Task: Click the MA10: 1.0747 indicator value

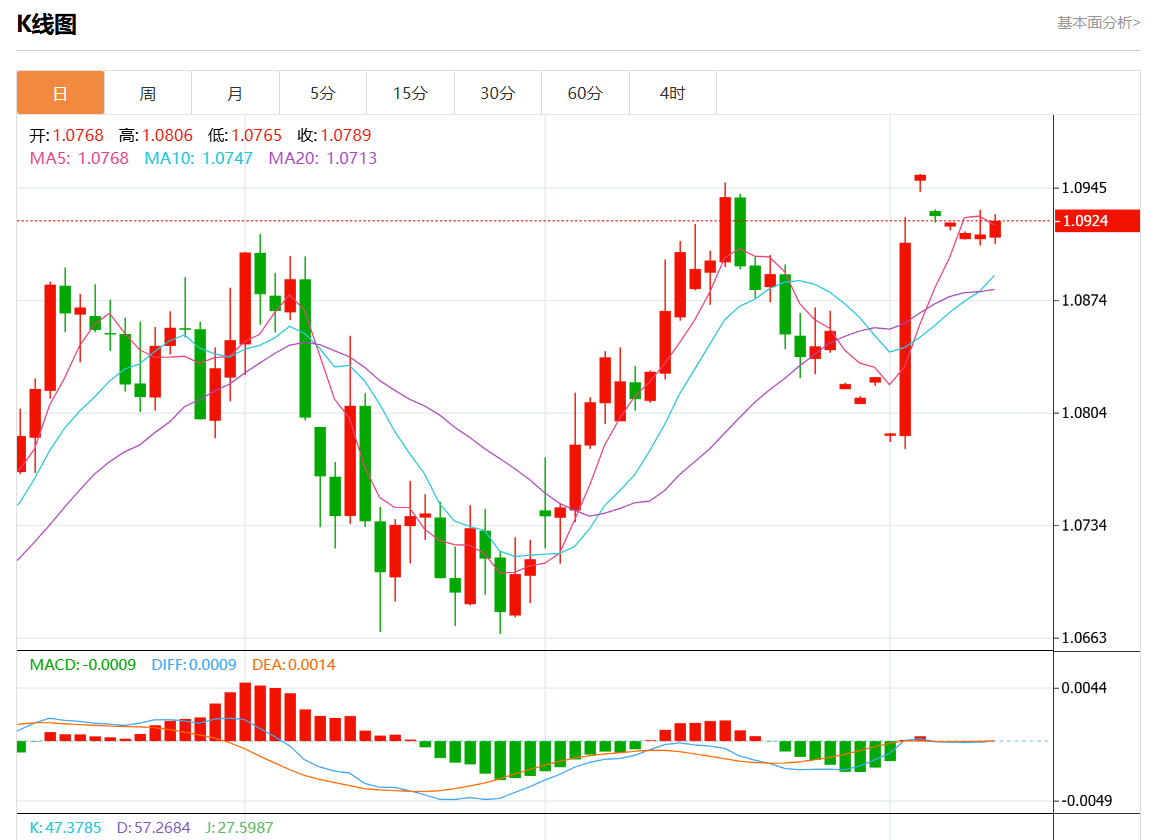Action: (198, 158)
